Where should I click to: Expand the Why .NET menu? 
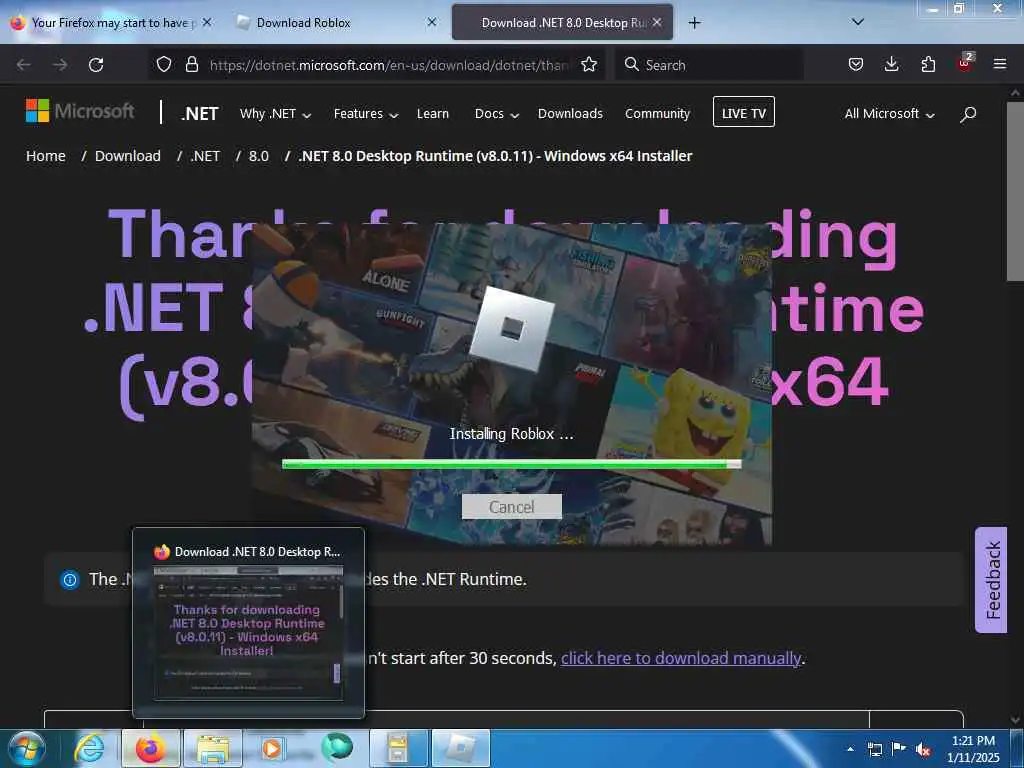(x=275, y=114)
